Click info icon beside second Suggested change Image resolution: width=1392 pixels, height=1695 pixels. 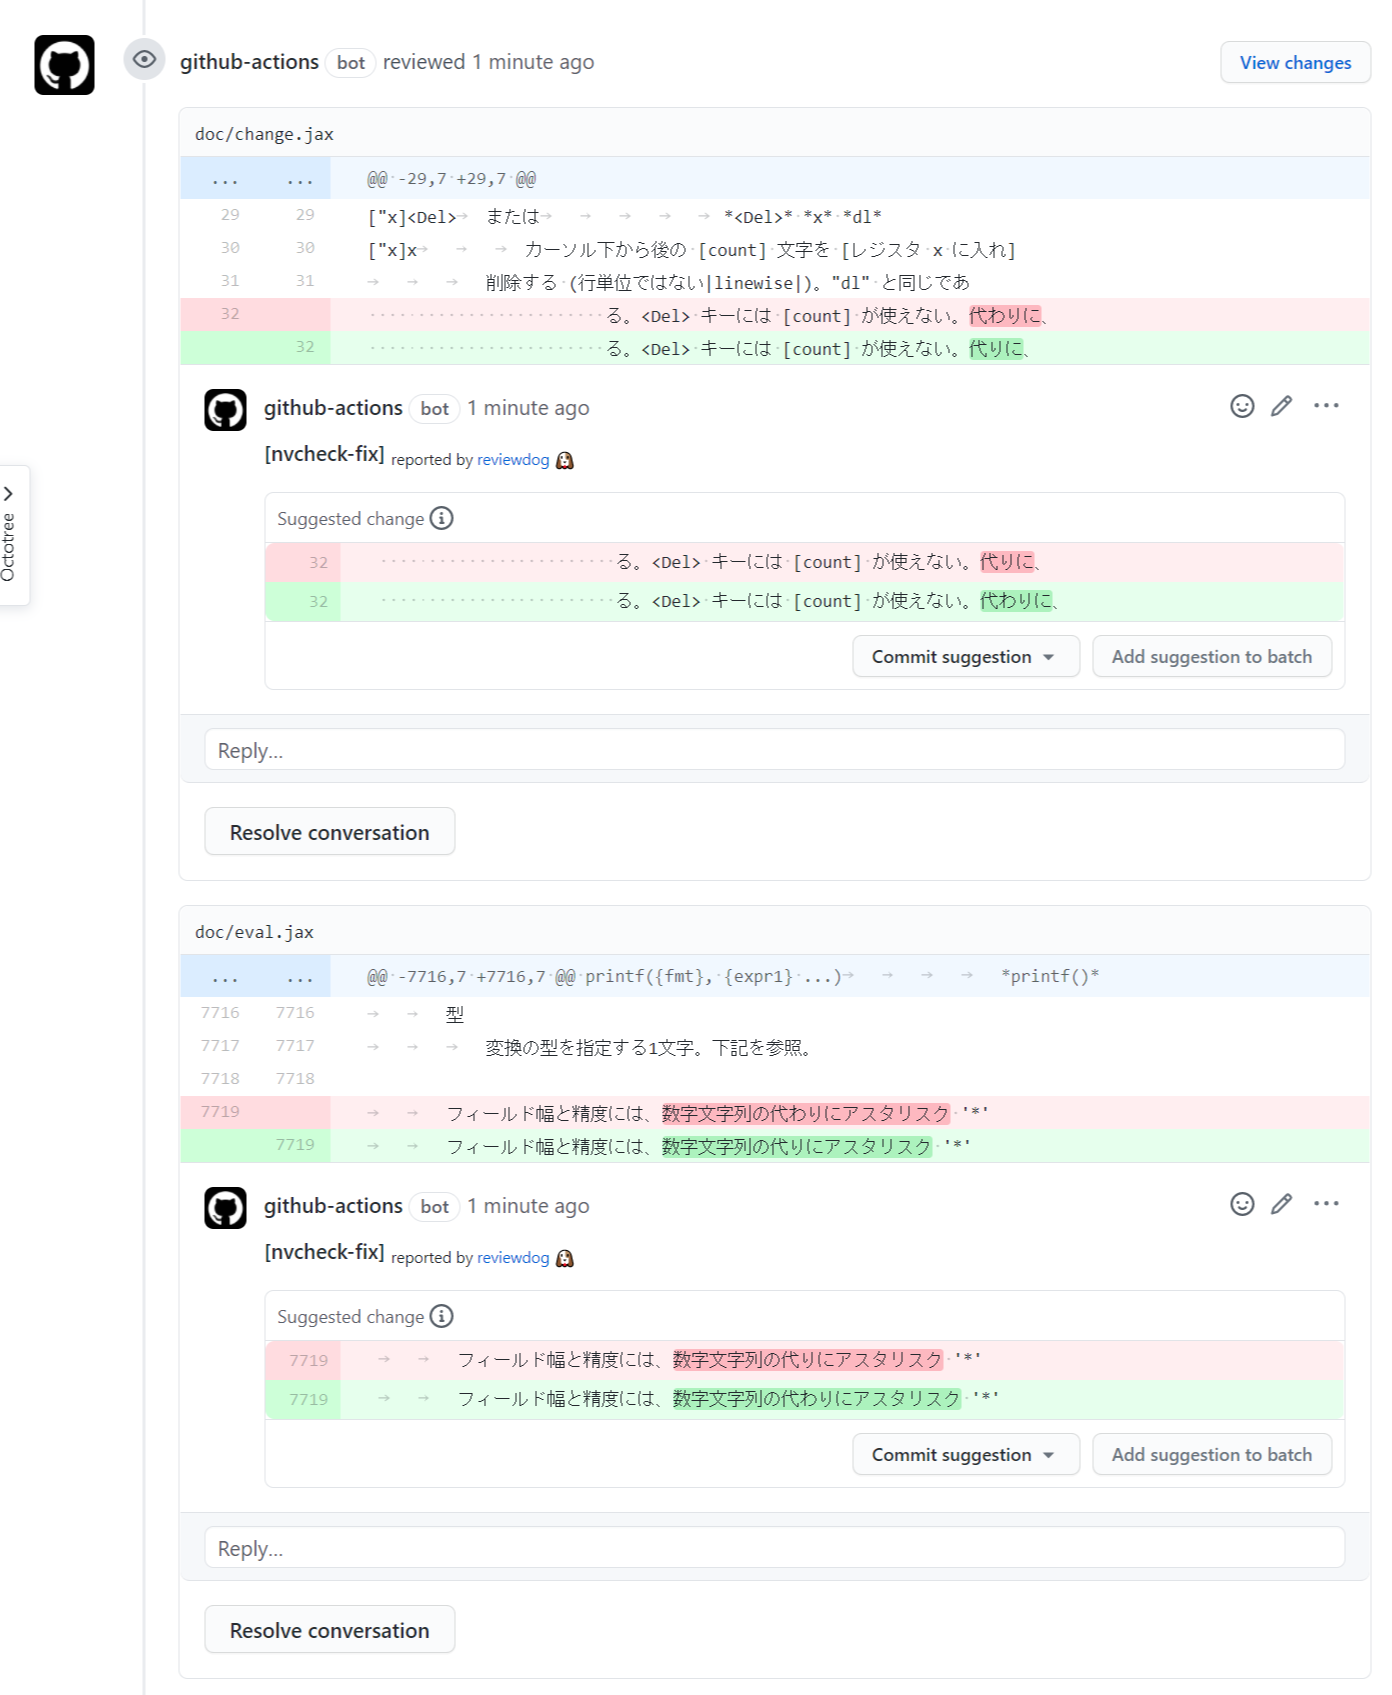coord(441,1316)
